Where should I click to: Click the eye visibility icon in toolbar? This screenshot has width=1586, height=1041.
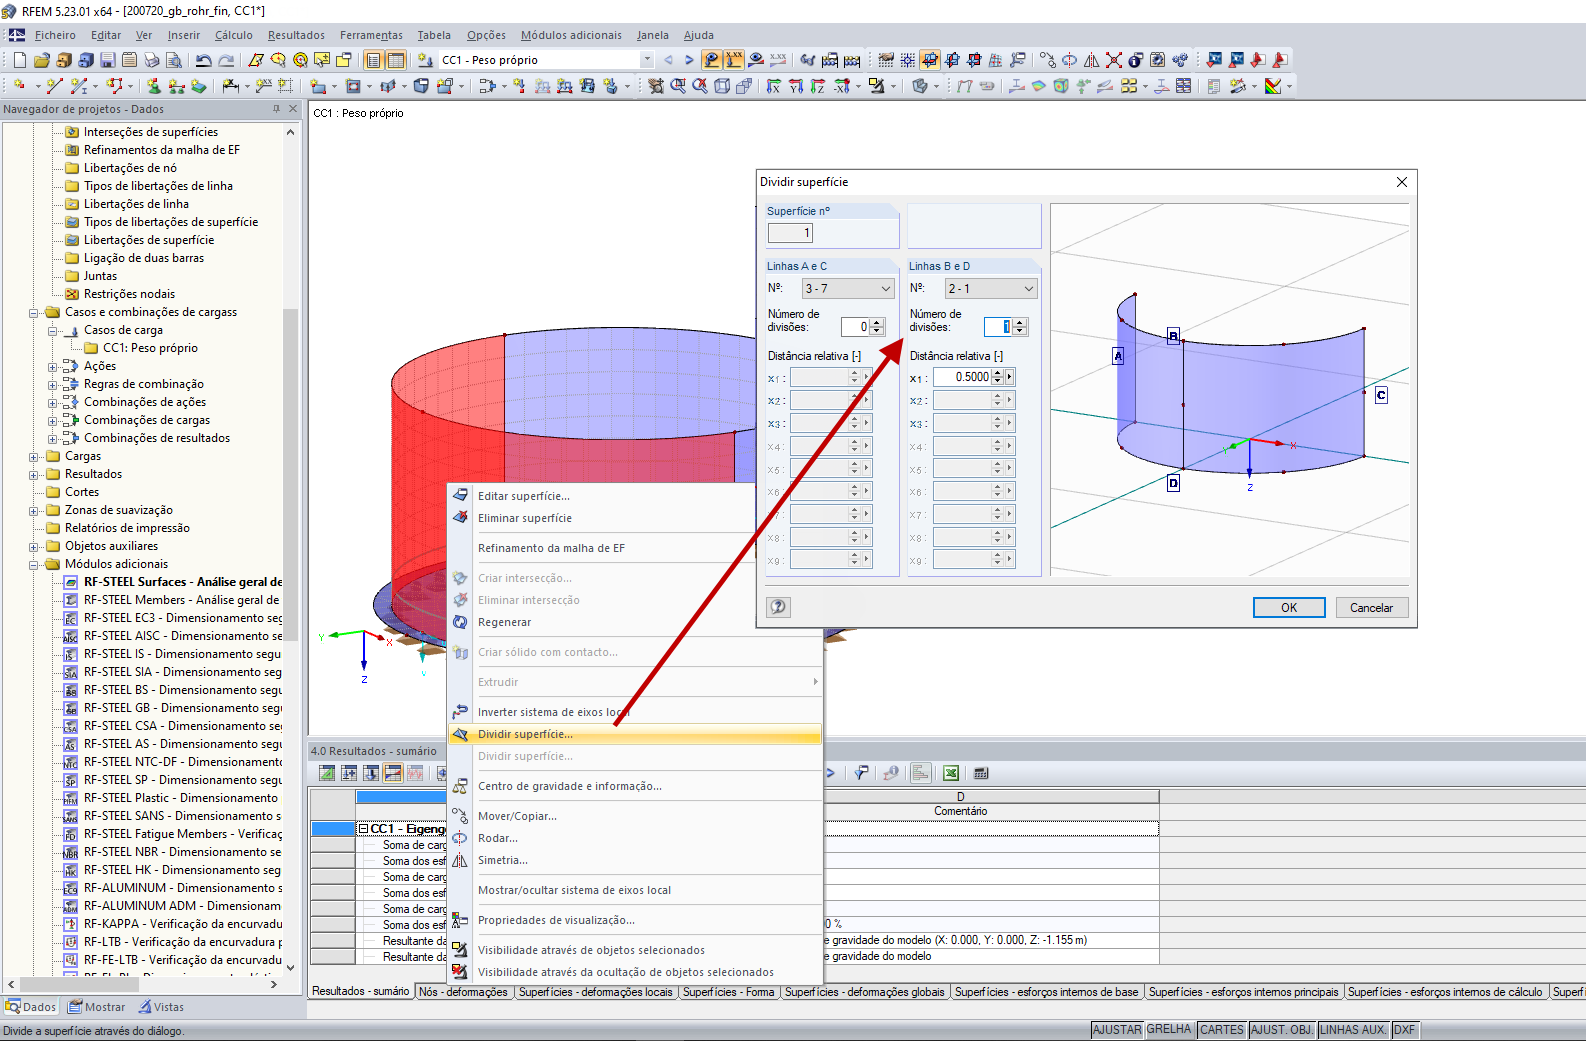click(x=756, y=60)
